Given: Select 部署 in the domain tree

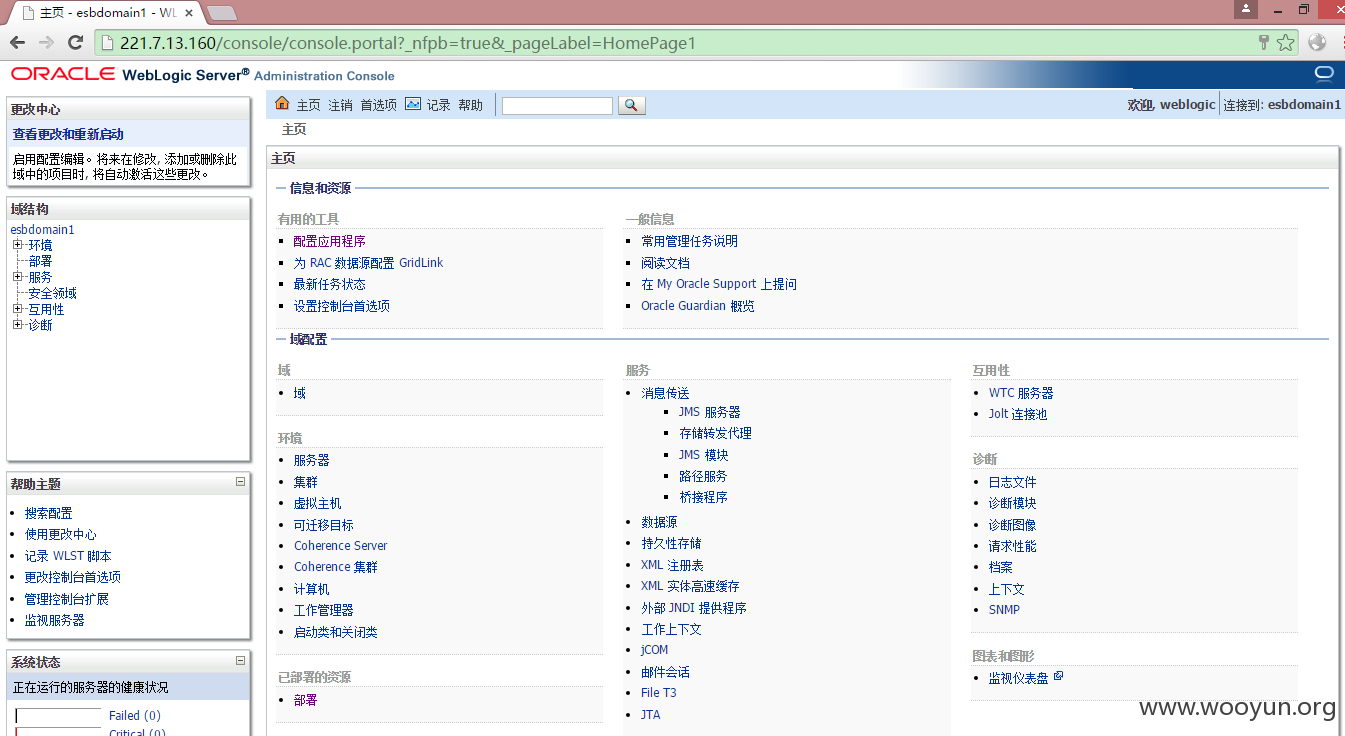Looking at the screenshot, I should tap(40, 261).
